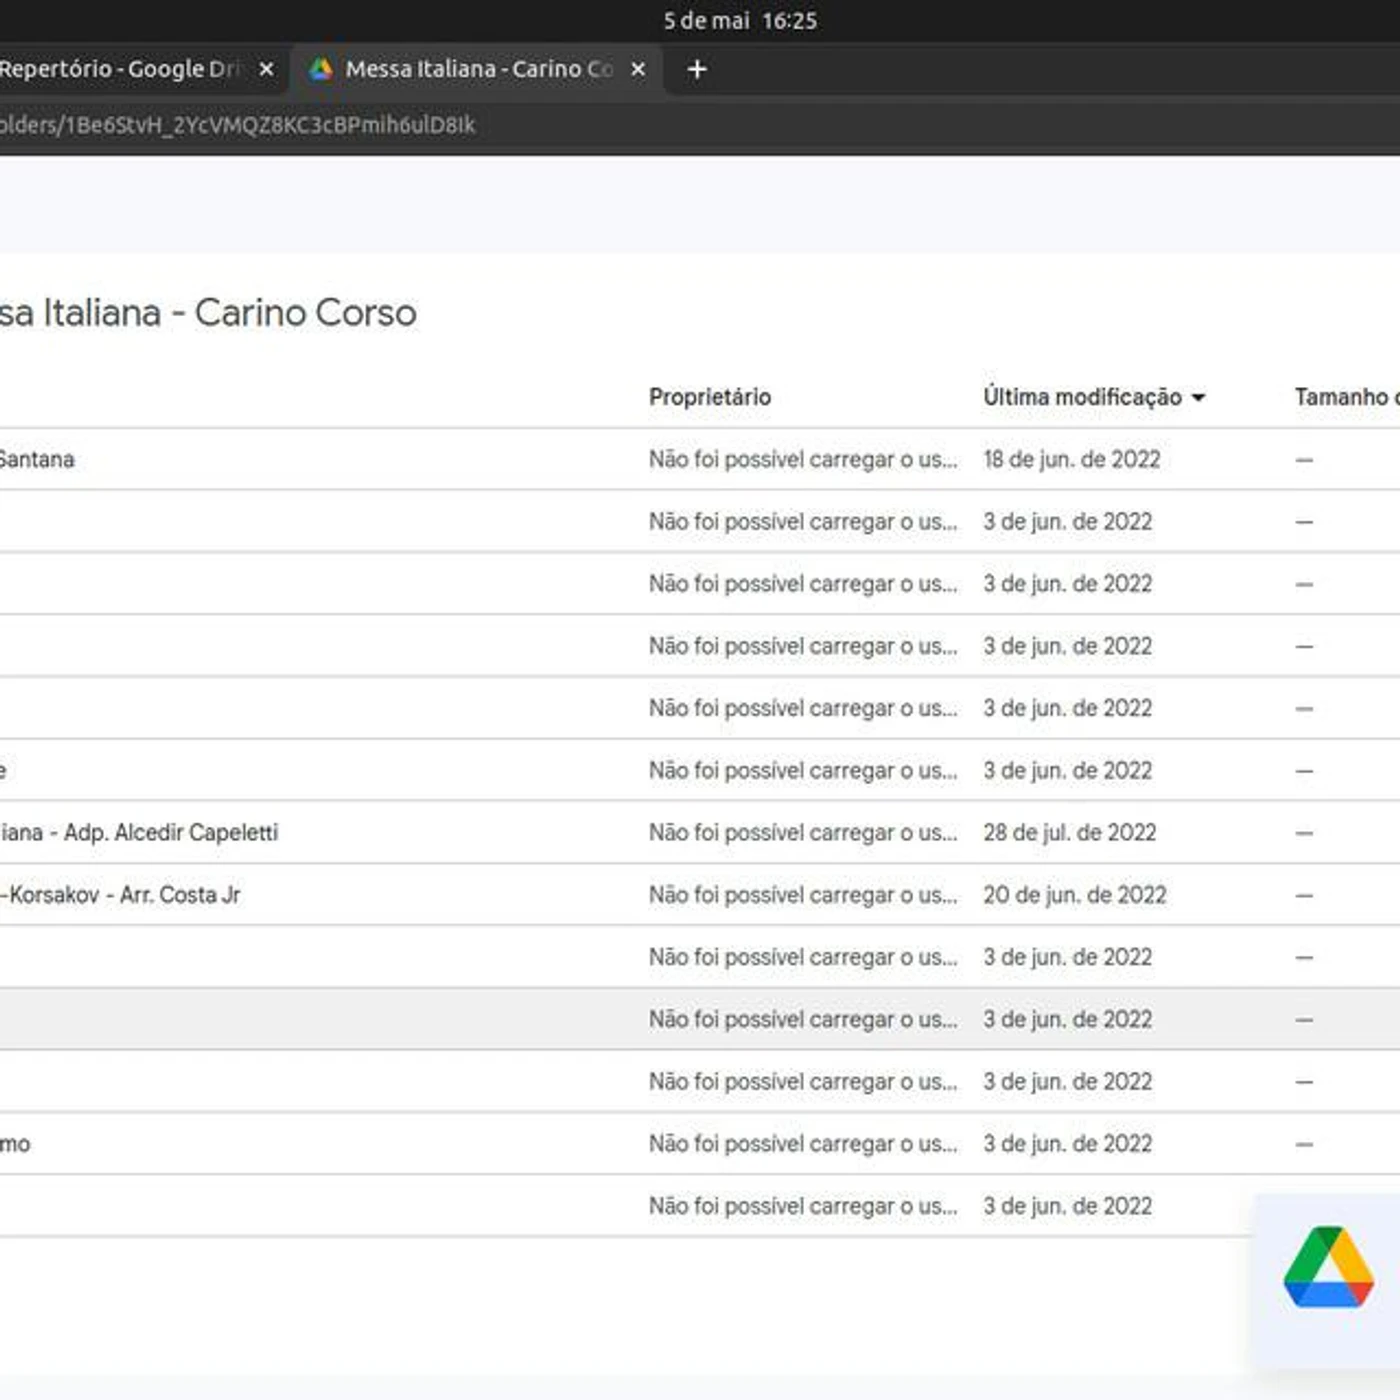Screen dimensions: 1400x1400
Task: Close the Repertório - Google Drive tab
Action: point(266,69)
